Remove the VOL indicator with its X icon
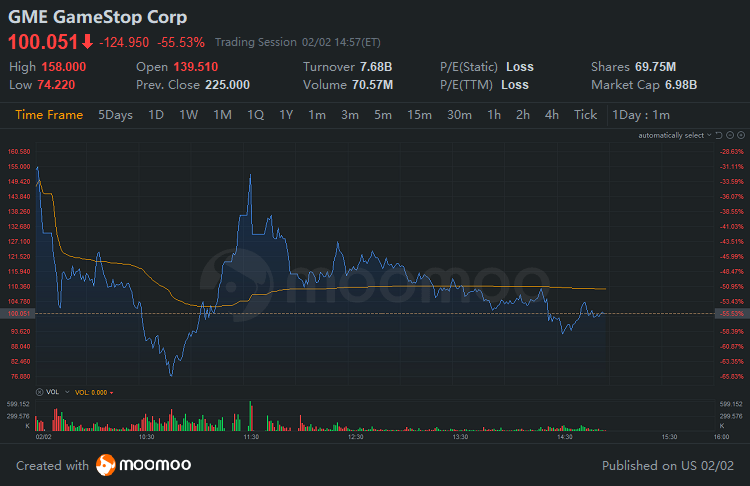750x486 pixels. pyautogui.click(x=40, y=392)
